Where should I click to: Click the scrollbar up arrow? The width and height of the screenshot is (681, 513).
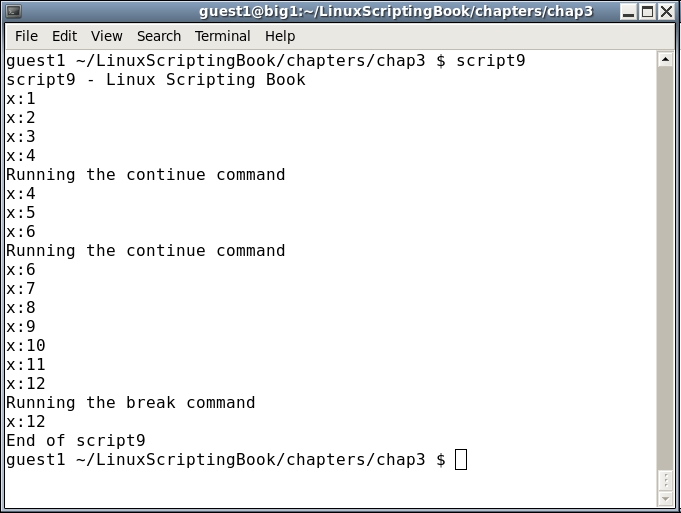tap(665, 59)
